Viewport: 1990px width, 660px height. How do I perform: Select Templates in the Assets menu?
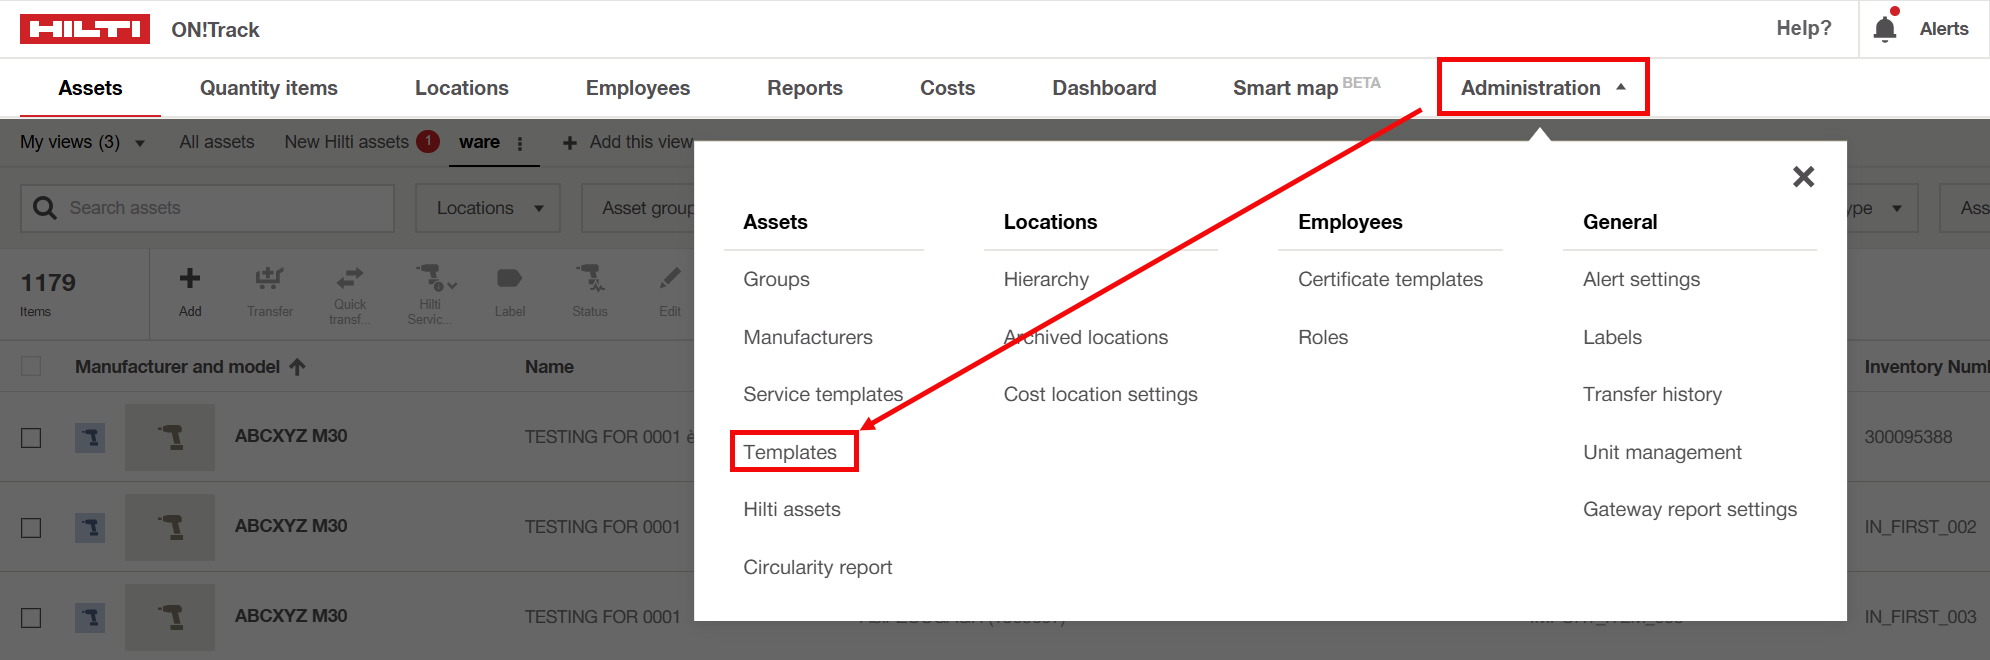(790, 452)
